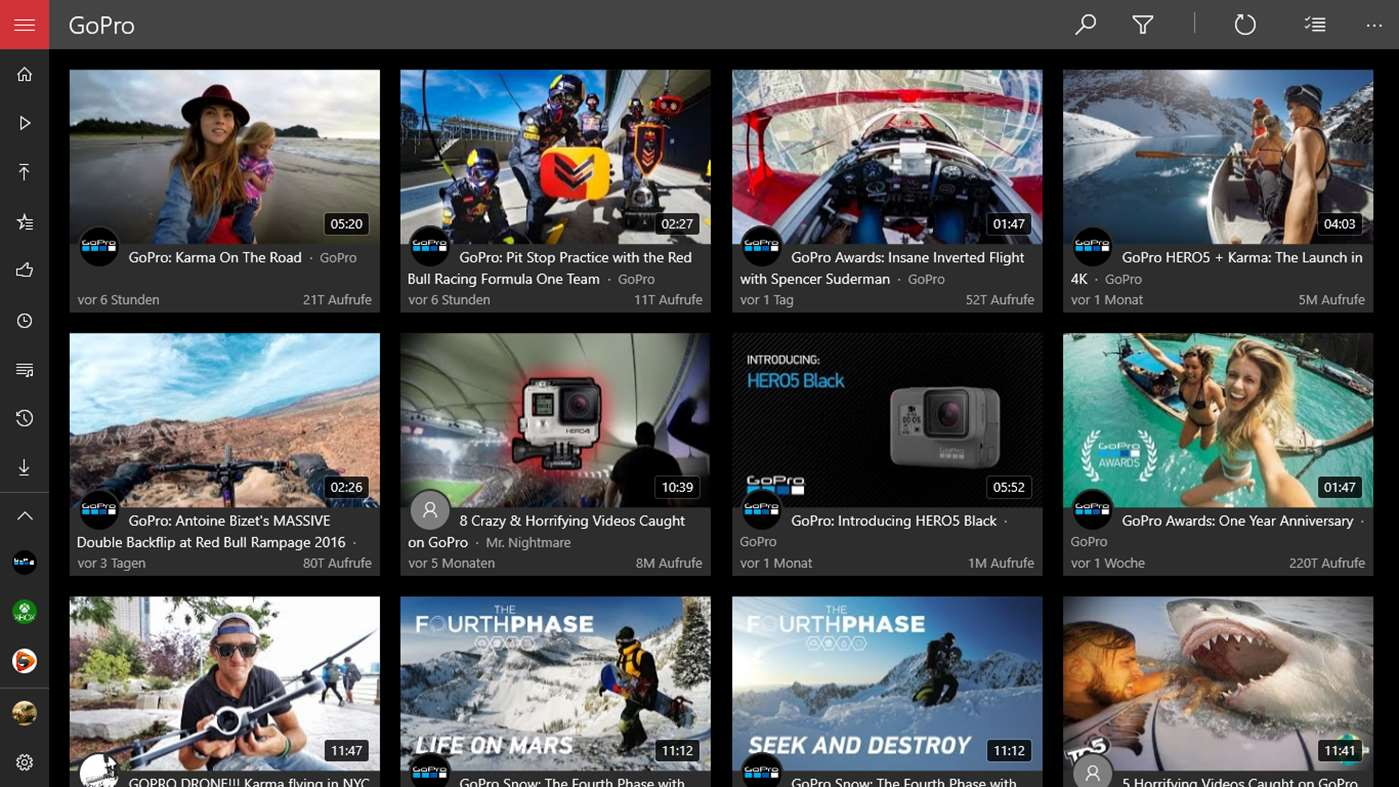
Task: Open Mr. Nightmare channel link
Action: coord(528,543)
